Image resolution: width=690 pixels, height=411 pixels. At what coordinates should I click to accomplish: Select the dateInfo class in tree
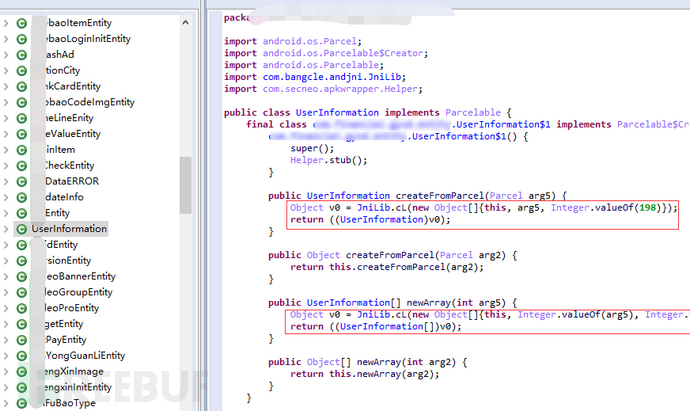pyautogui.click(x=64, y=197)
